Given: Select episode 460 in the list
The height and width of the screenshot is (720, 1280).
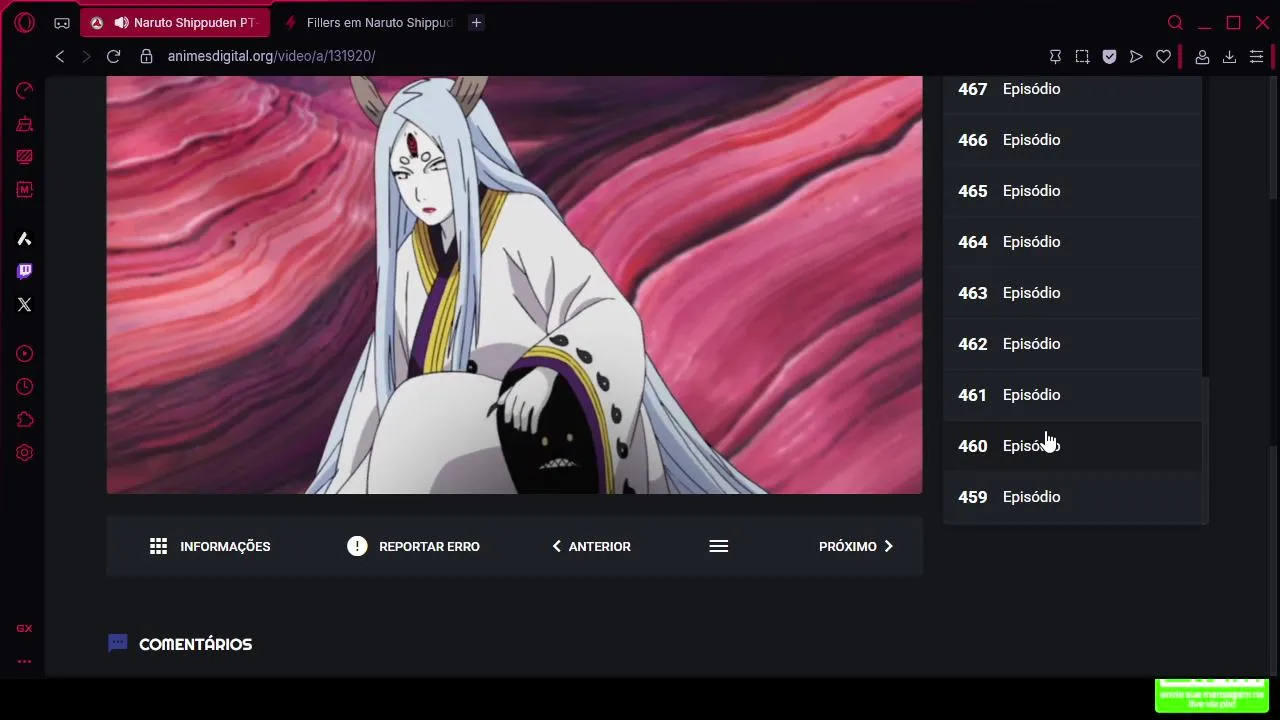Looking at the screenshot, I should tap(1072, 446).
